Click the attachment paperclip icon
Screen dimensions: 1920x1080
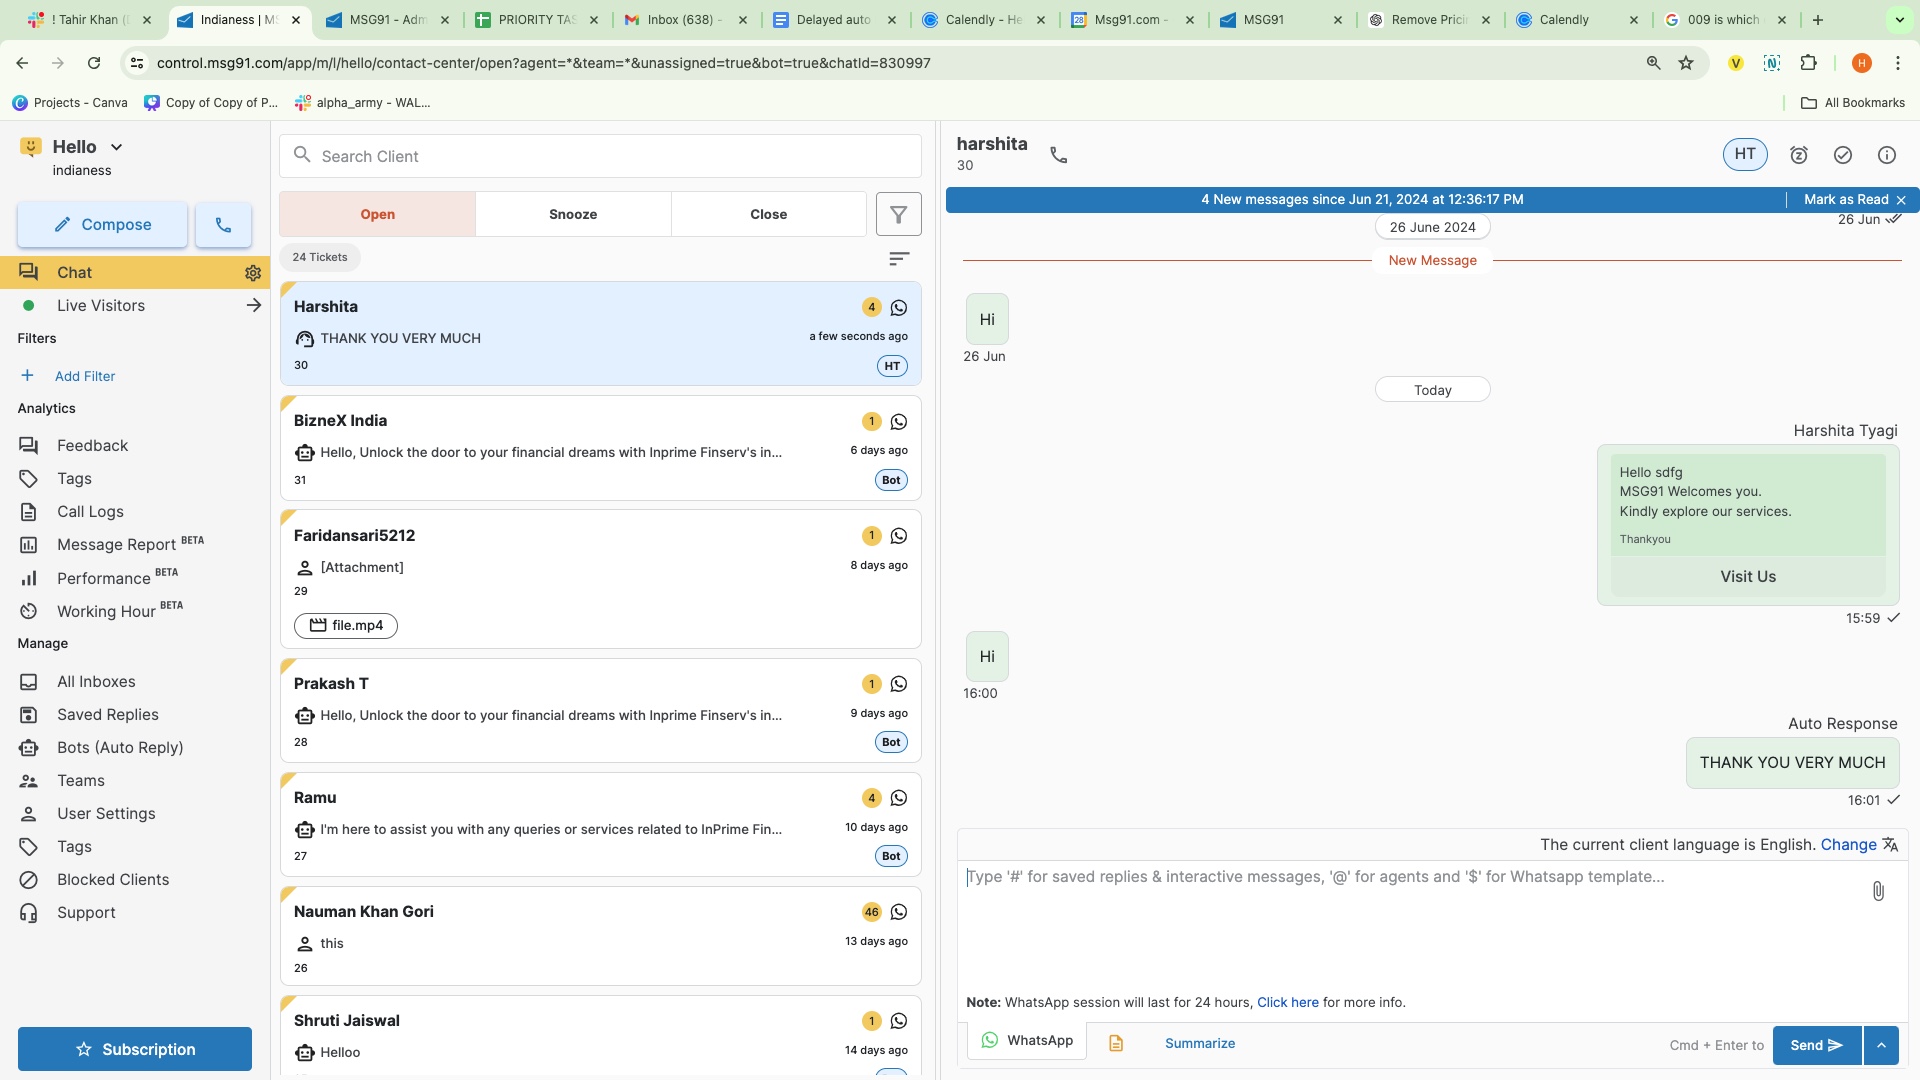pos(1878,891)
